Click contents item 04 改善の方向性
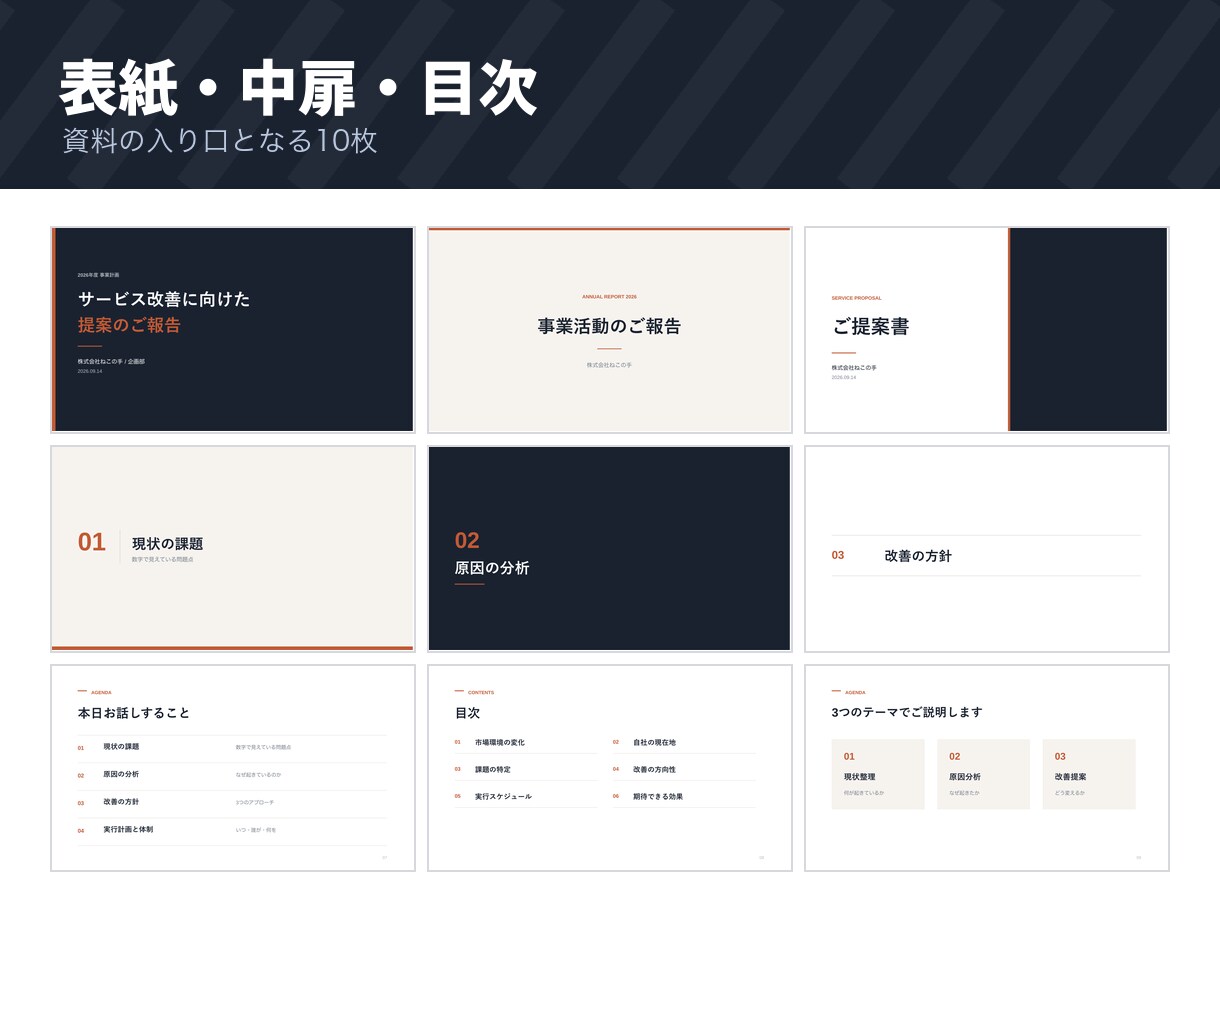The image size is (1220, 1016). (x=684, y=770)
